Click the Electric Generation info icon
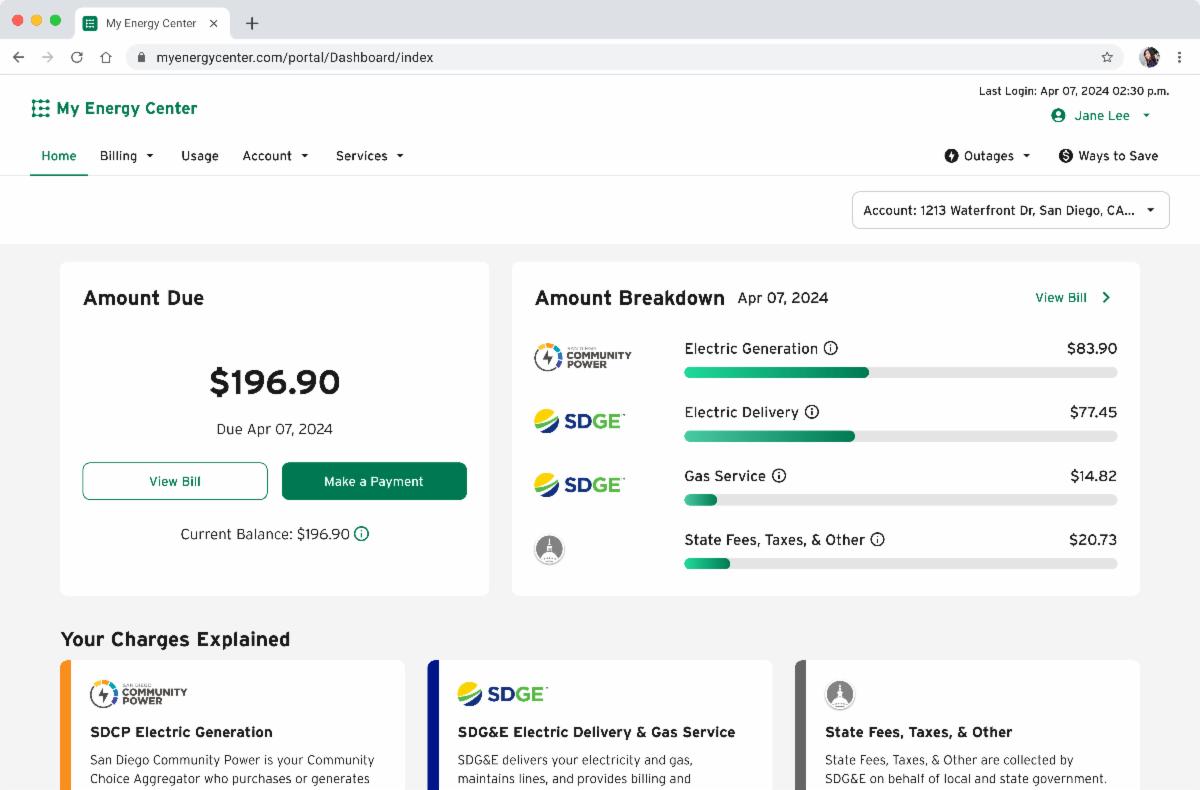Viewport: 1200px width, 790px height. pyautogui.click(x=830, y=349)
